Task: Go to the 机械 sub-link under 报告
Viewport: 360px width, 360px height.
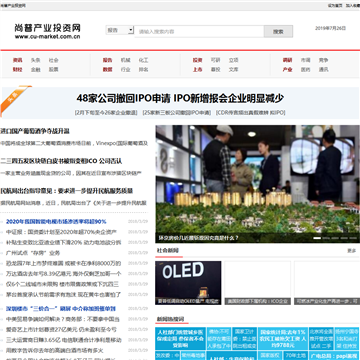Action: tap(125, 60)
